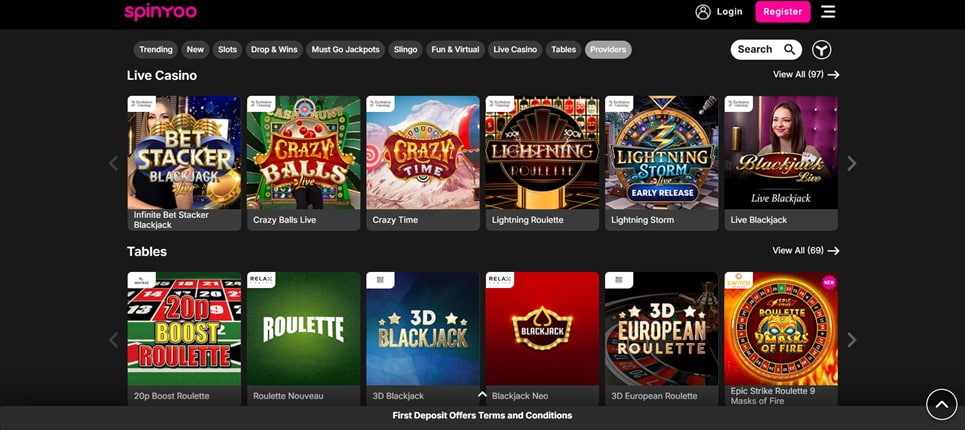Click Live Casino carousel right arrow

851,163
